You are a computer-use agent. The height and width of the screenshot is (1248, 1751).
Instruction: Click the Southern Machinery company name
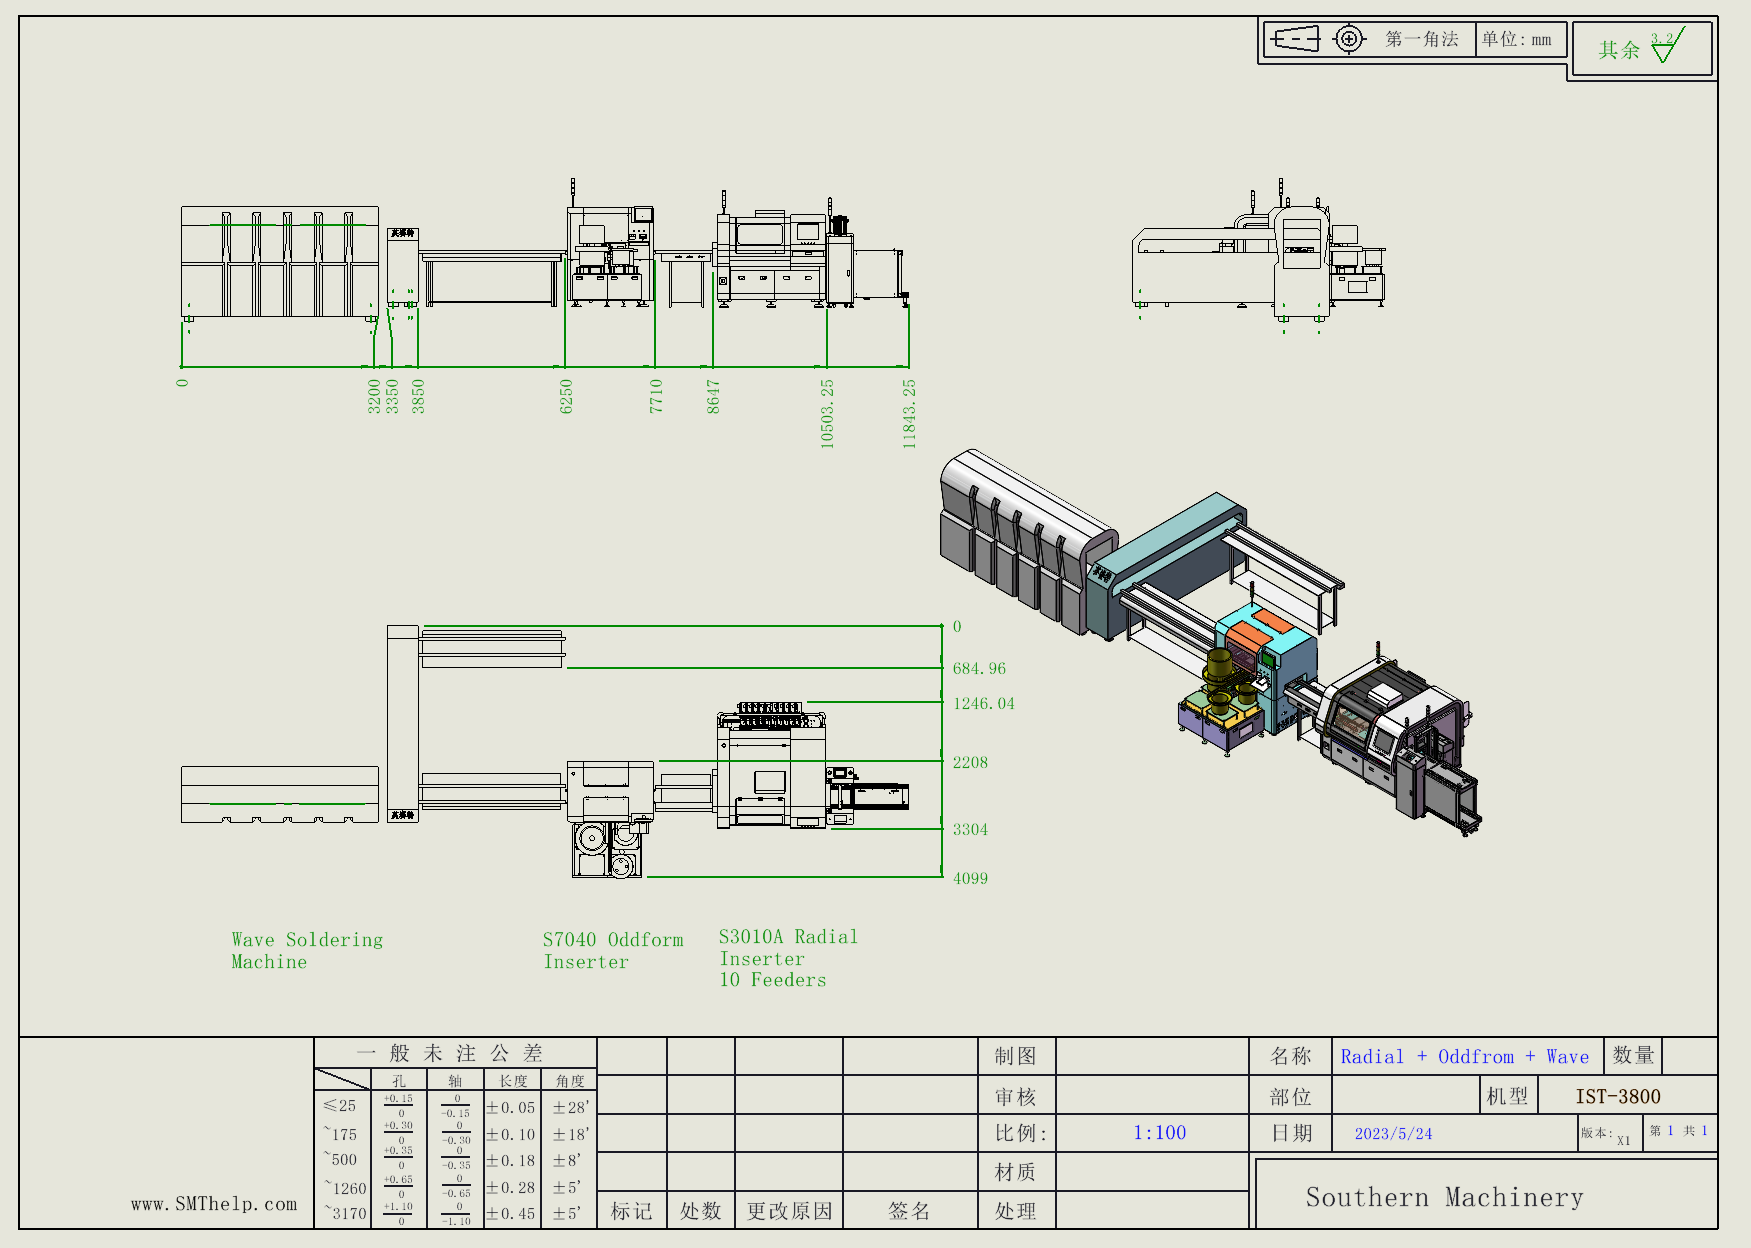[x=1444, y=1197]
